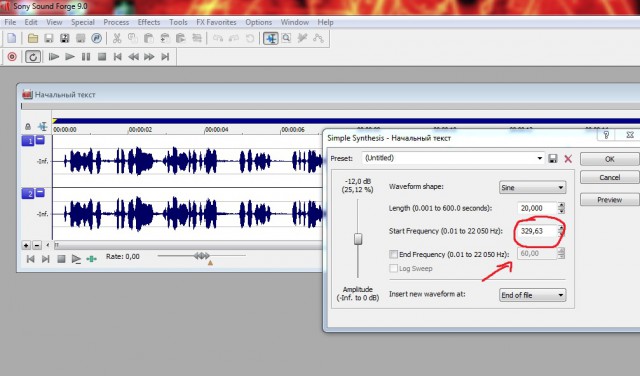Image resolution: width=640 pixels, height=376 pixels.
Task: Click the Start Frequency input field
Action: click(x=537, y=231)
